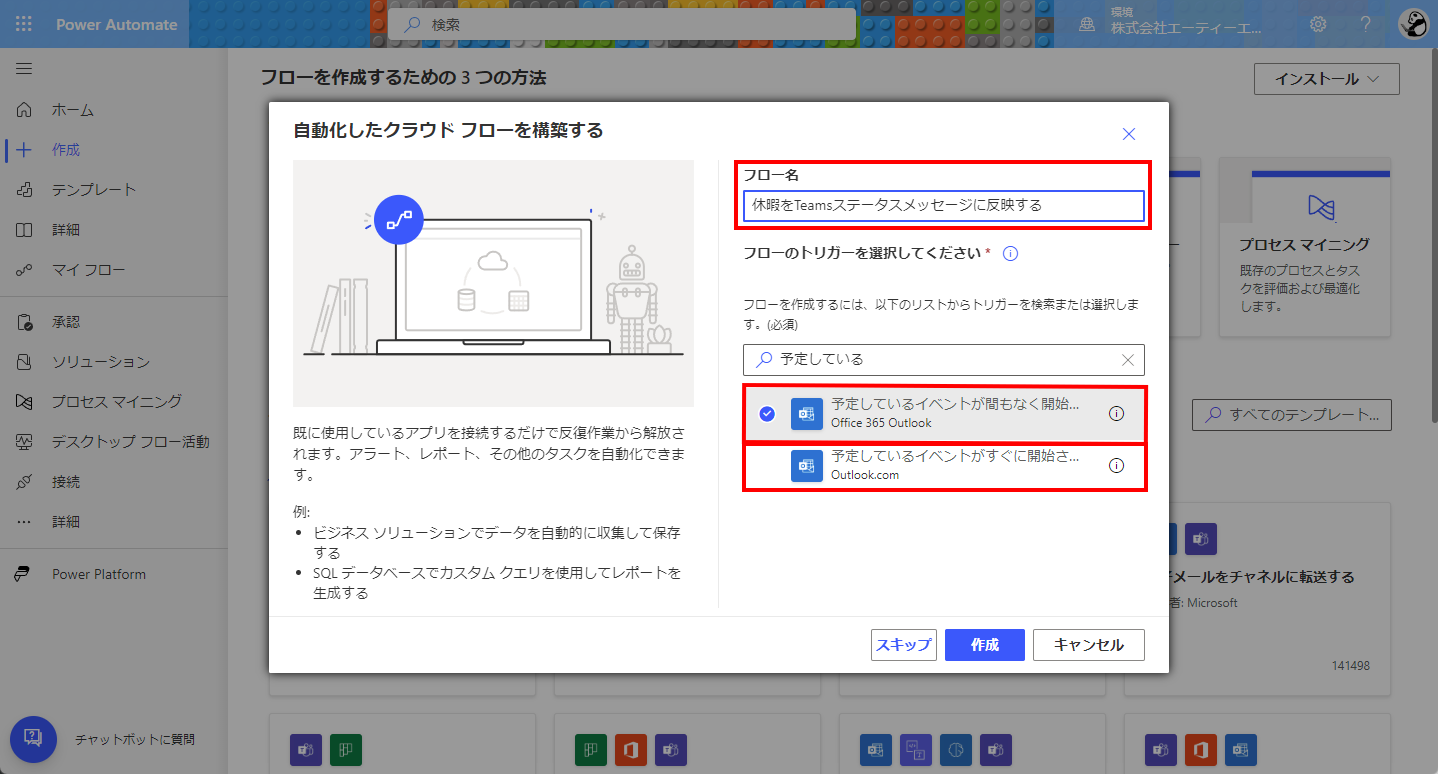Select the Outlook.com trigger option
The width and height of the screenshot is (1438, 774).
[x=944, y=466]
